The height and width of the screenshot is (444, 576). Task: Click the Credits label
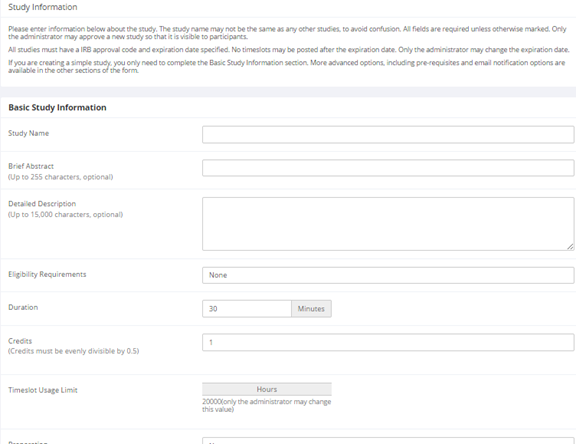(x=20, y=341)
